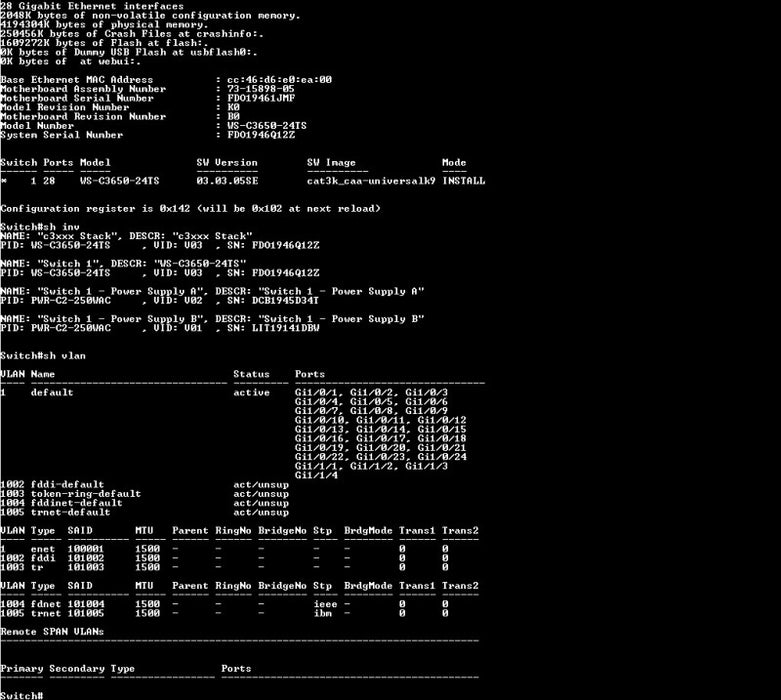Click the 'Model Revision Number' label
This screenshot has height=700, width=781.
click(65, 107)
